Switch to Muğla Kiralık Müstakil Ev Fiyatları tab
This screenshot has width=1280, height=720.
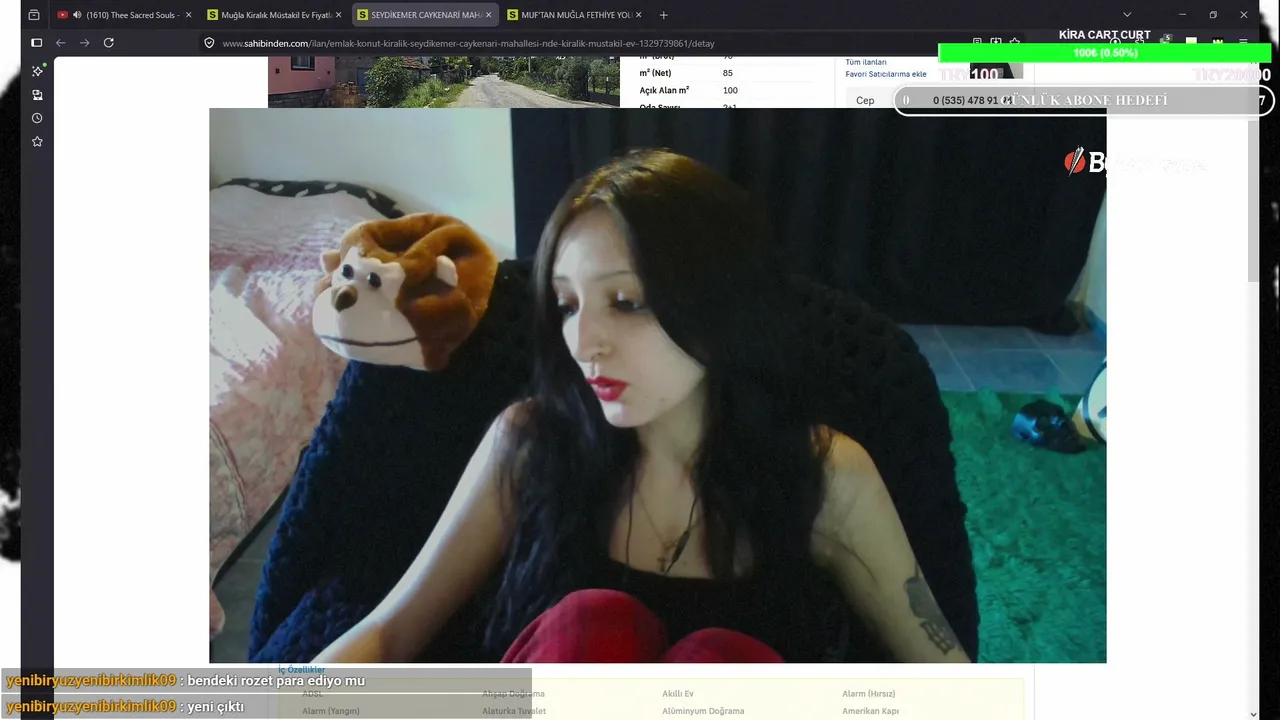click(x=275, y=15)
